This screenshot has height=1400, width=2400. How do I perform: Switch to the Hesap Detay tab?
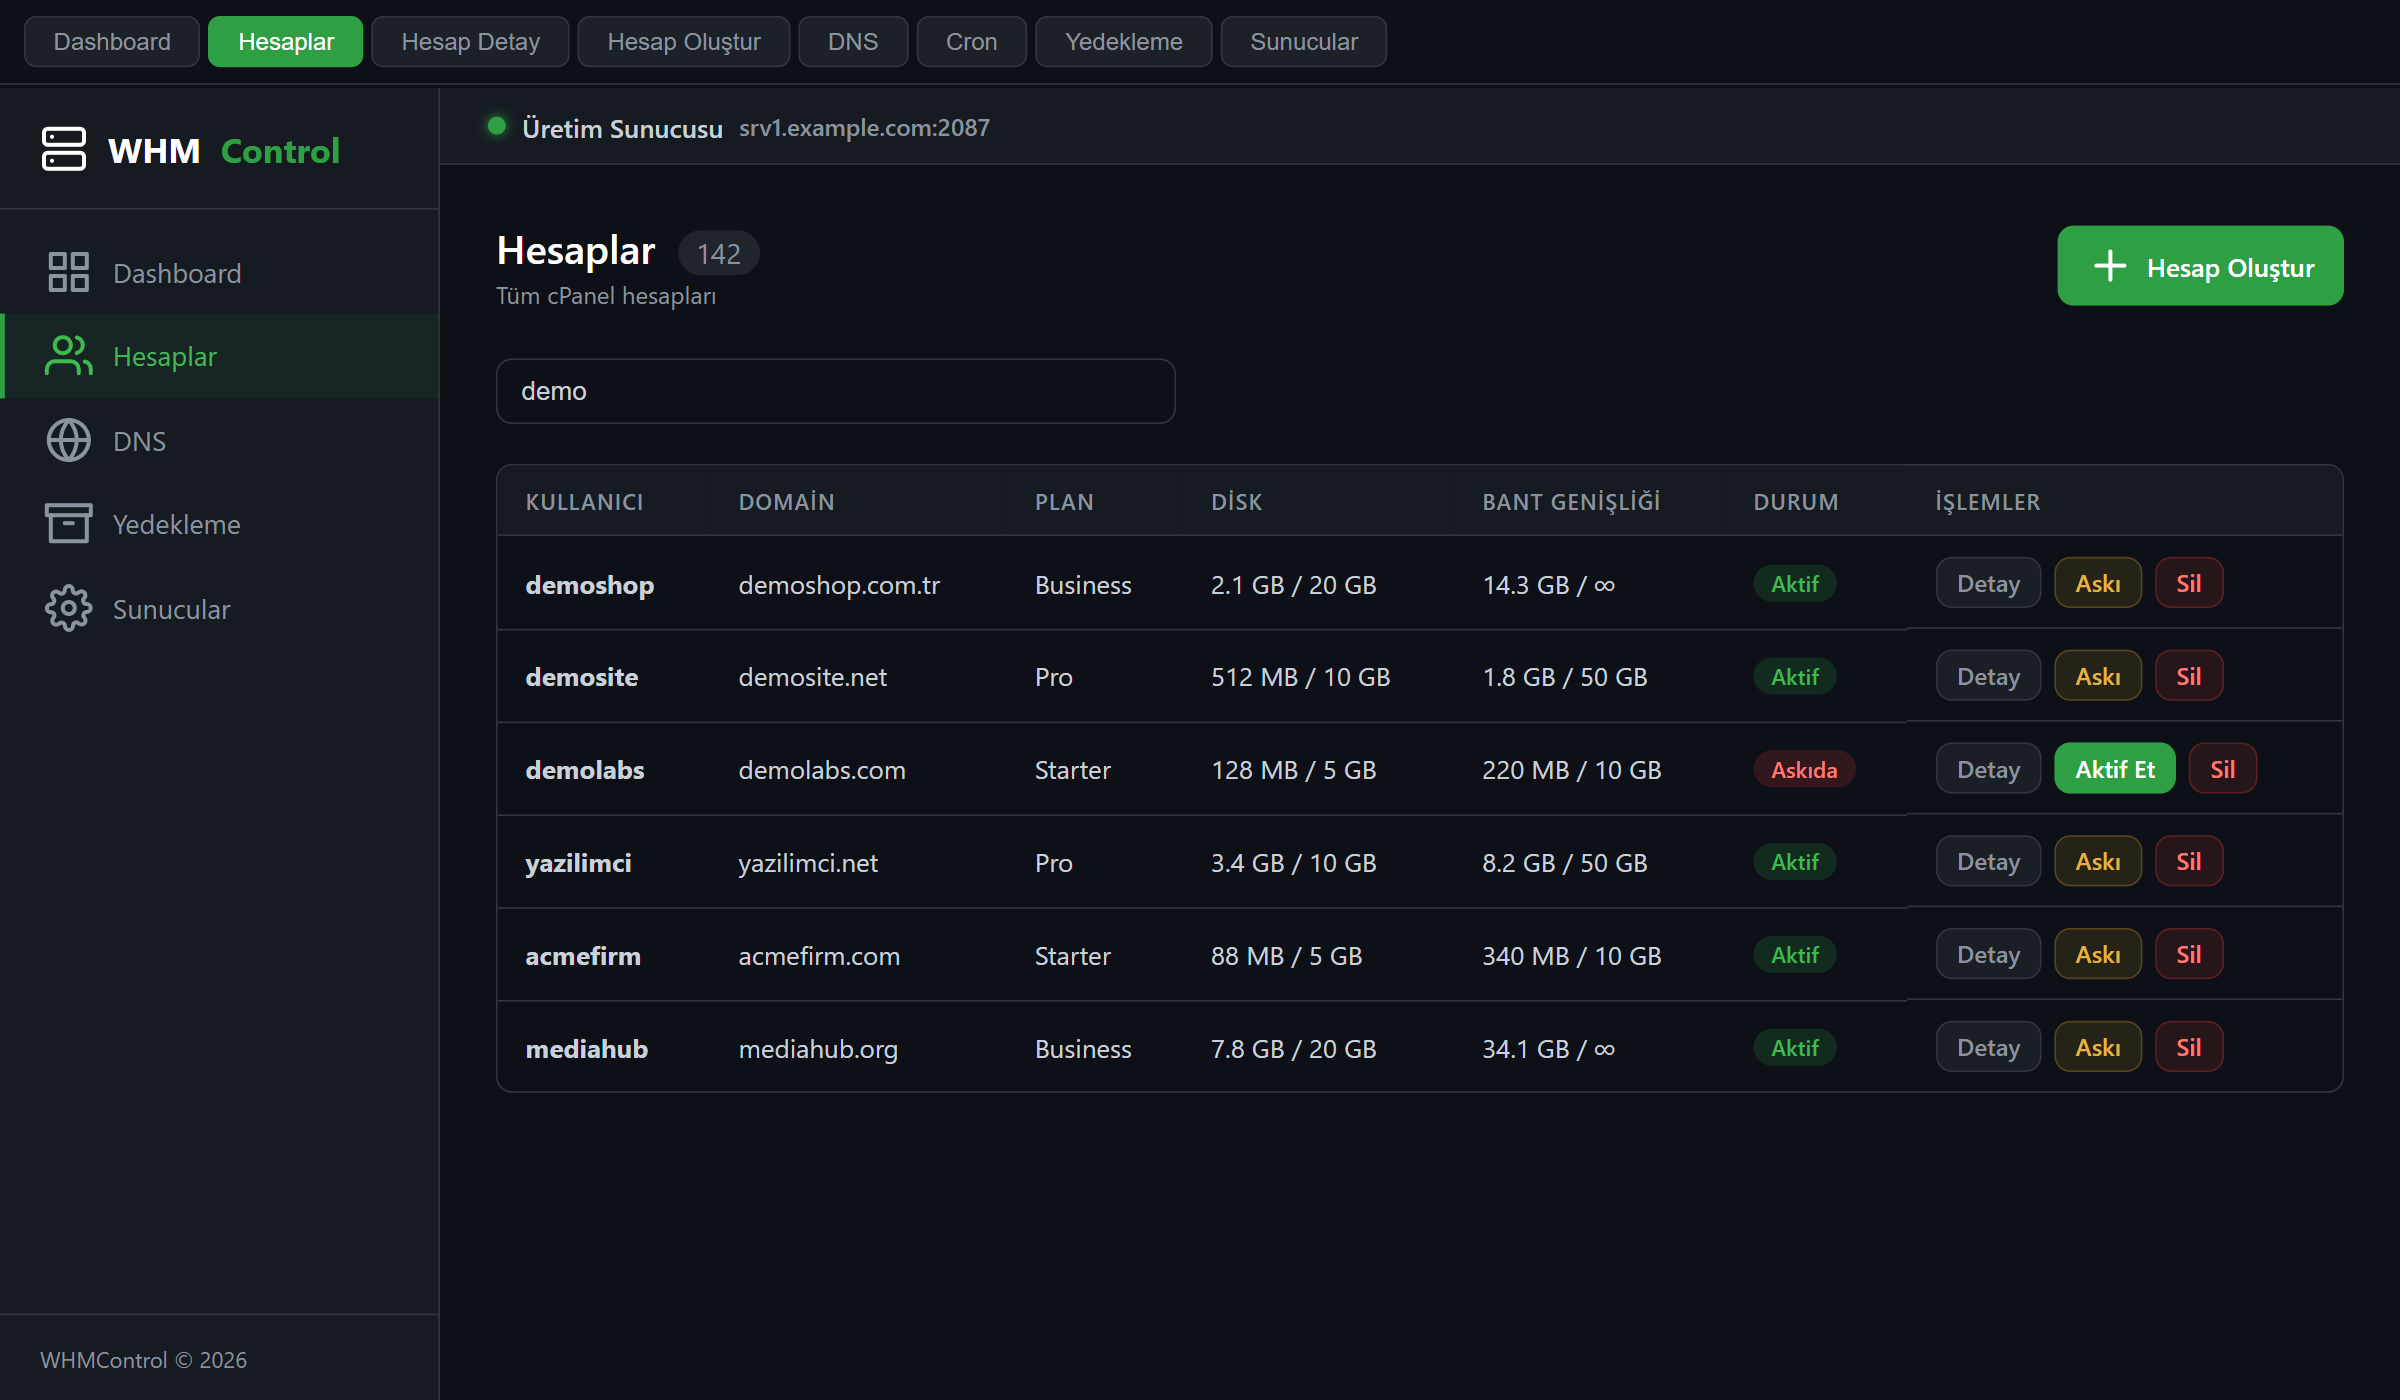point(470,41)
